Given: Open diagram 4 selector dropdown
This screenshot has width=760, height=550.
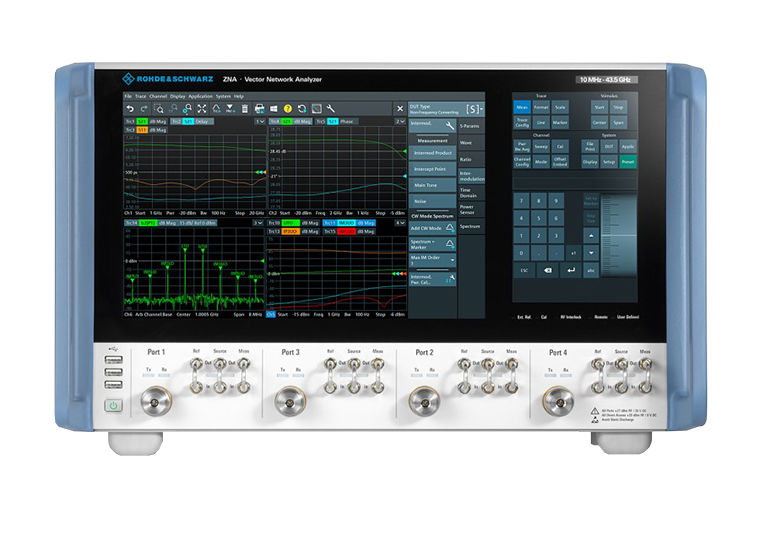Looking at the screenshot, I should (400, 223).
